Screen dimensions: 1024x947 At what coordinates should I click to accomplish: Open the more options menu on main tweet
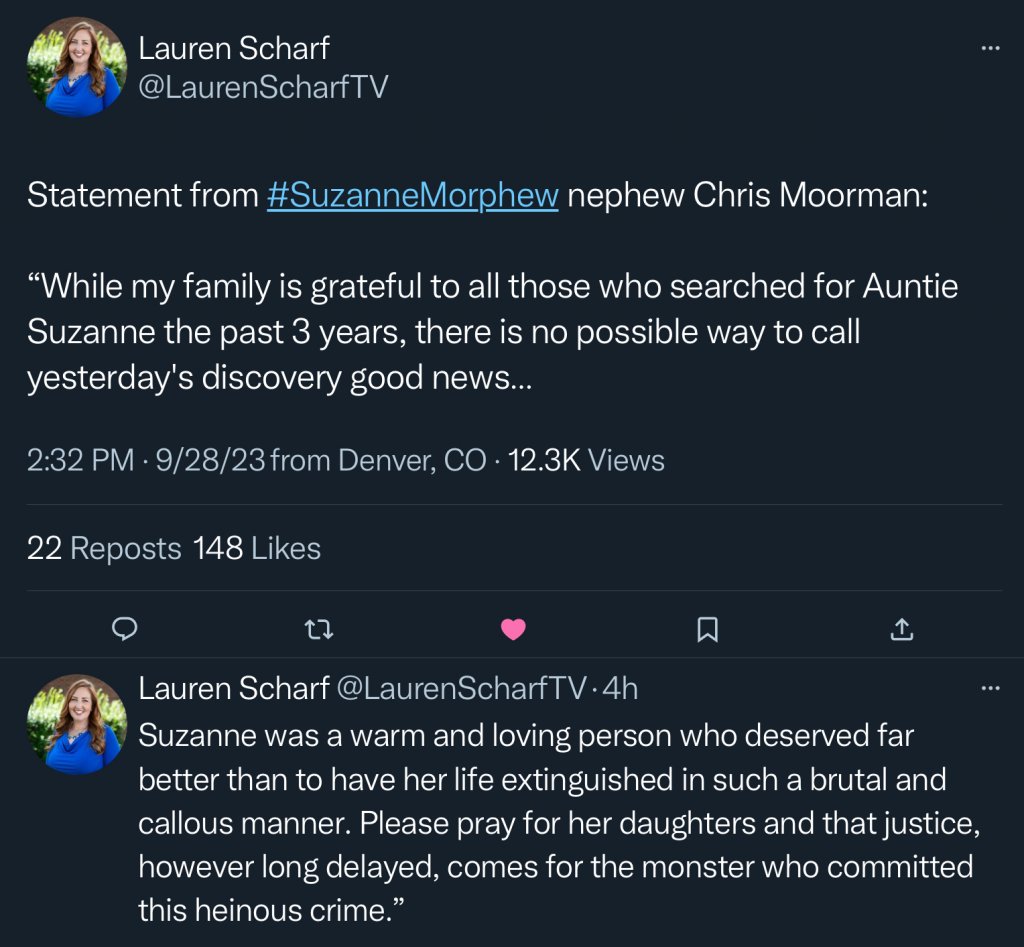pyautogui.click(x=990, y=48)
